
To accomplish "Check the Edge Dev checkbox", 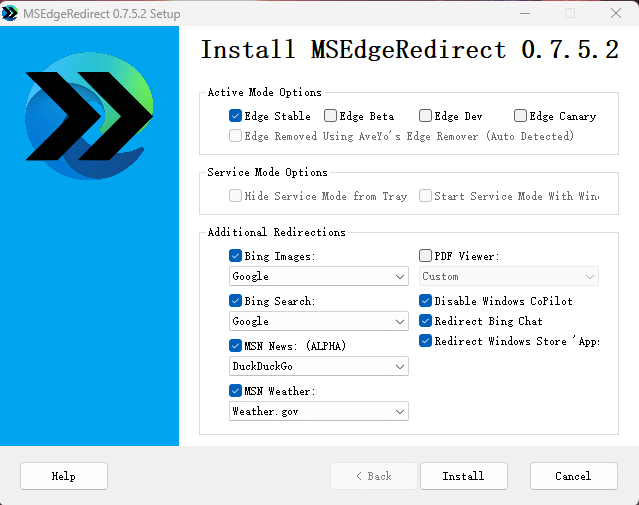I will point(426,116).
